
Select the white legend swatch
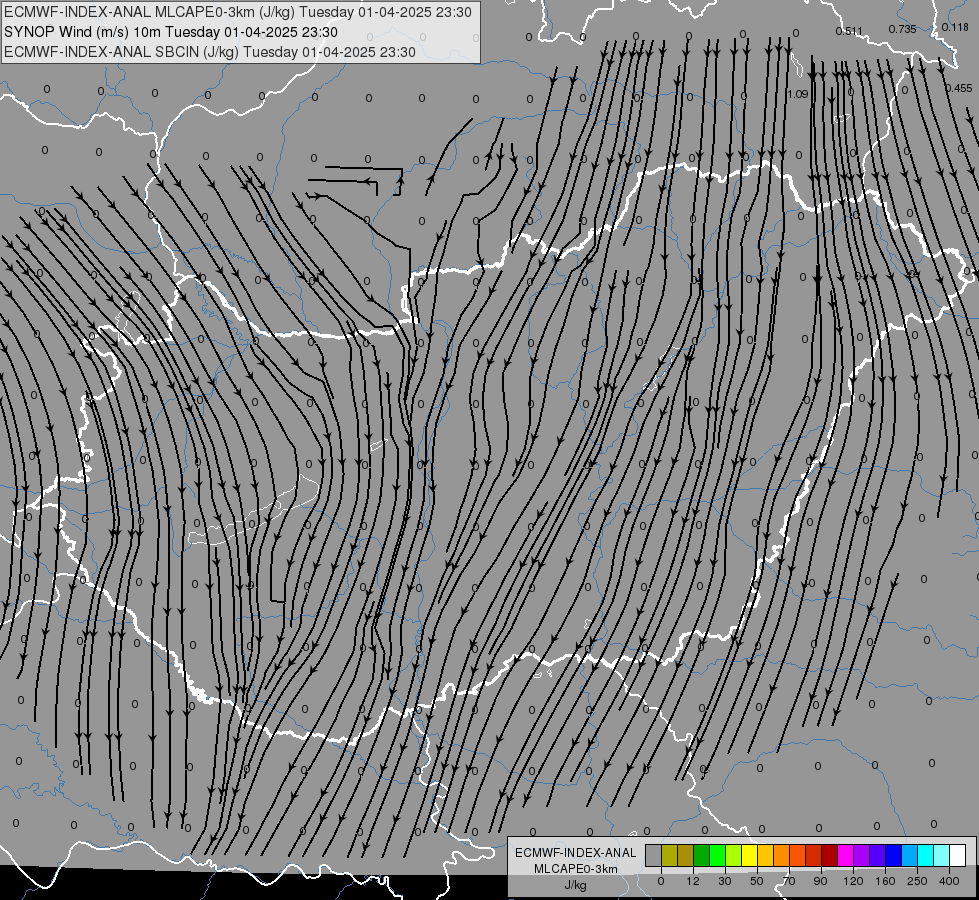pyautogui.click(x=958, y=855)
